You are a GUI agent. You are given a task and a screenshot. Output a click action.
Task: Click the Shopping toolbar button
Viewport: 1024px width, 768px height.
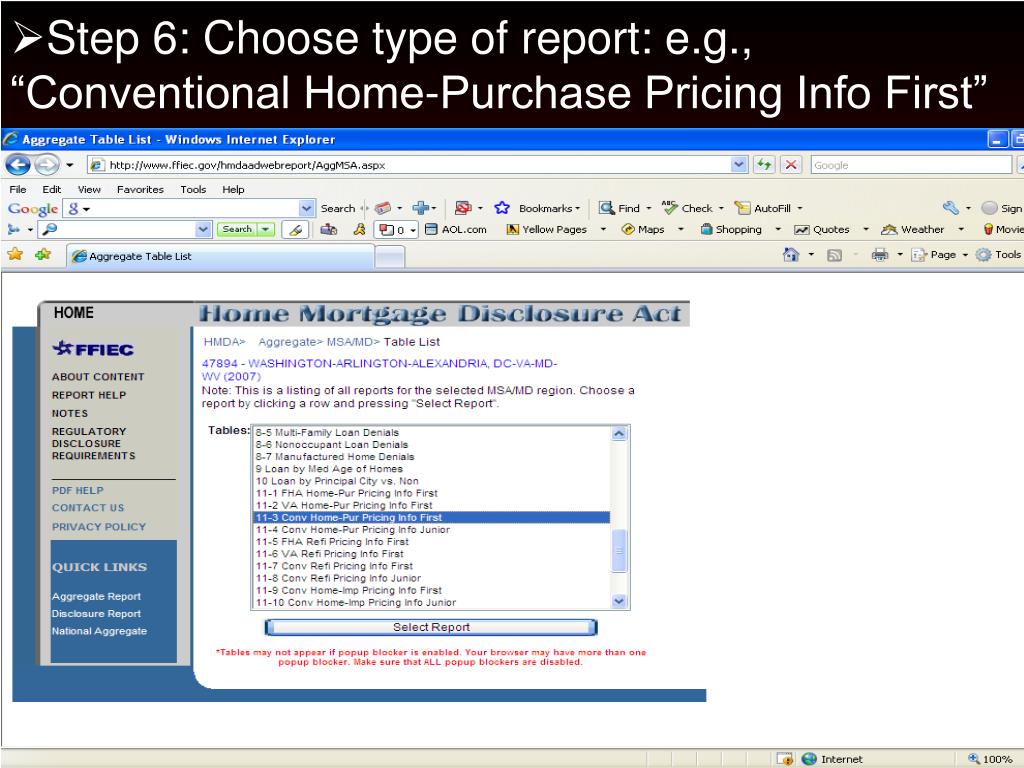click(x=731, y=229)
